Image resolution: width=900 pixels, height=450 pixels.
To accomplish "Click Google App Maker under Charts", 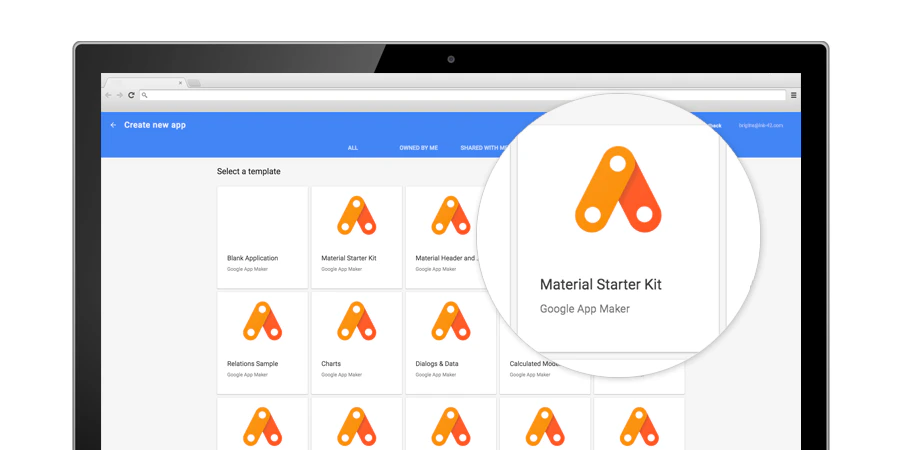I will (x=342, y=375).
